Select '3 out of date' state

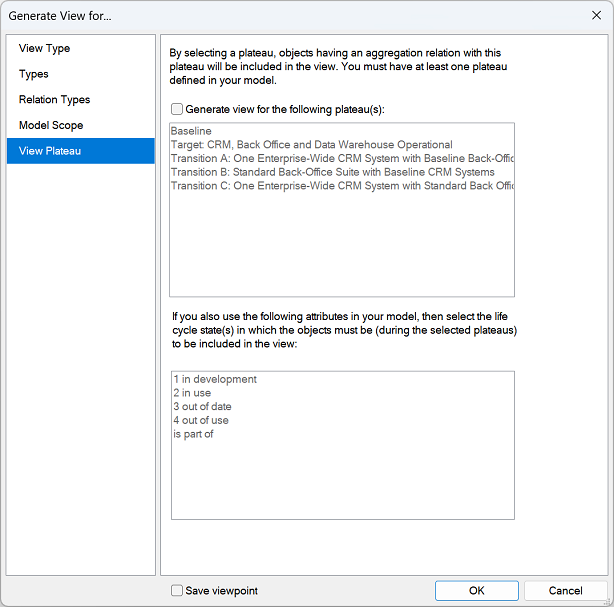point(202,407)
